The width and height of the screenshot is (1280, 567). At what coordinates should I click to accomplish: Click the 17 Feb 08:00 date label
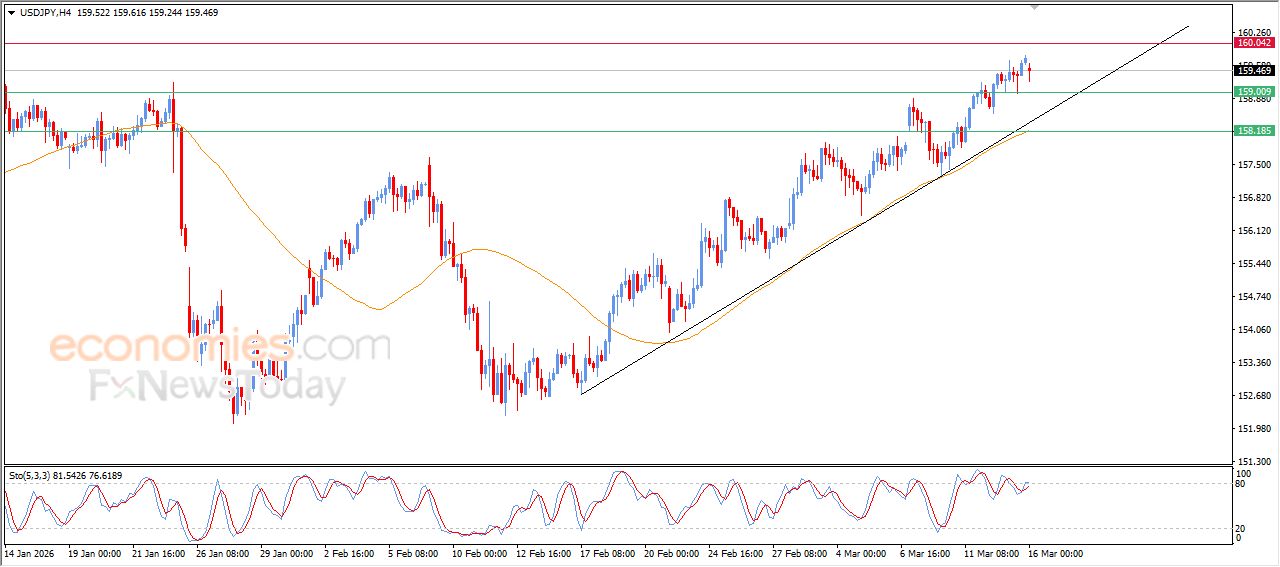pos(609,552)
